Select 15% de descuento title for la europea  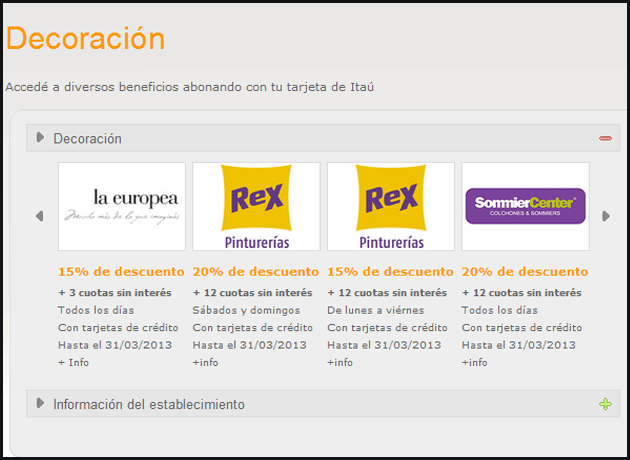(x=121, y=272)
